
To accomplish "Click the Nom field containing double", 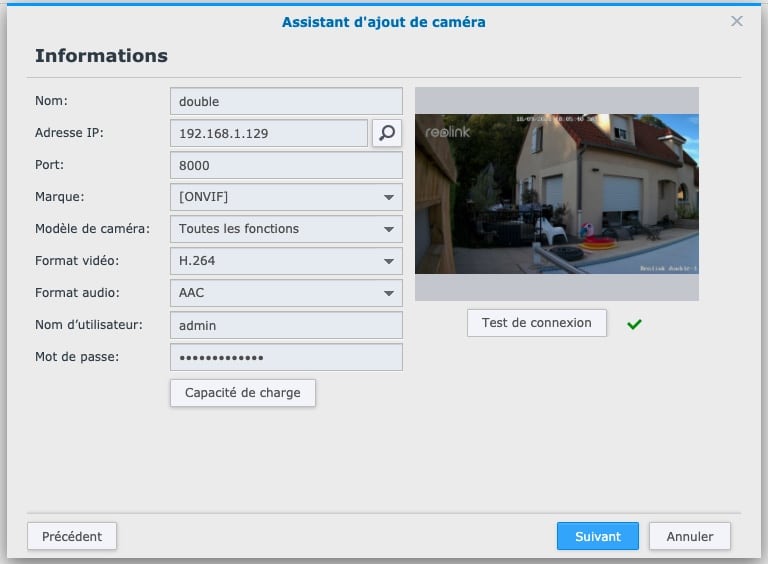I will (286, 101).
